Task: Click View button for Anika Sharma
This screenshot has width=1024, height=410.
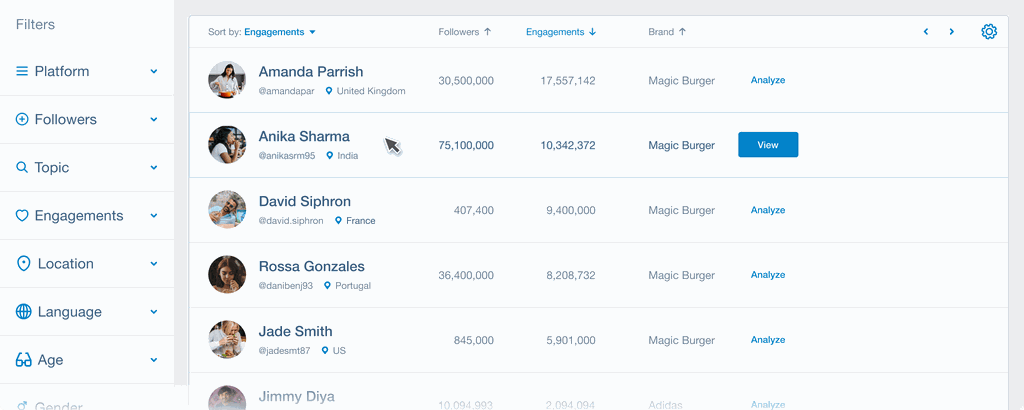Action: click(x=768, y=145)
